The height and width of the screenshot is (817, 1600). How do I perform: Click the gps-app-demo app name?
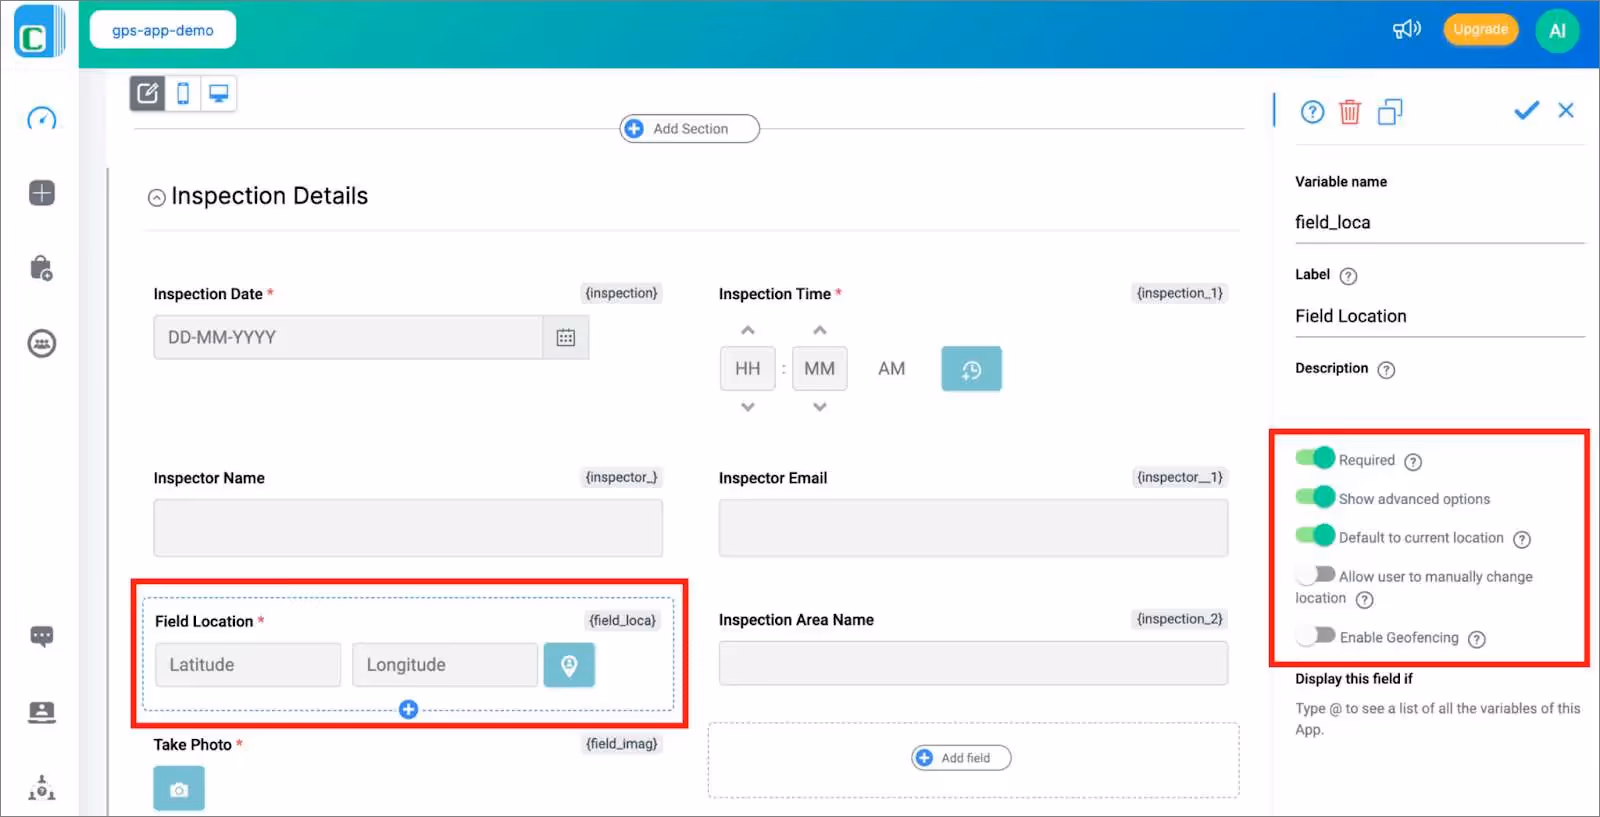click(163, 30)
